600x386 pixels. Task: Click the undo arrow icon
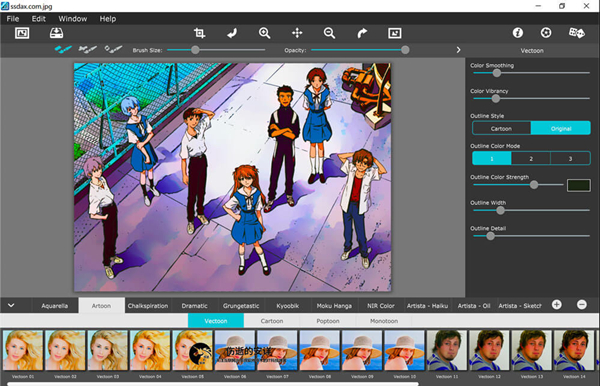pyautogui.click(x=232, y=33)
